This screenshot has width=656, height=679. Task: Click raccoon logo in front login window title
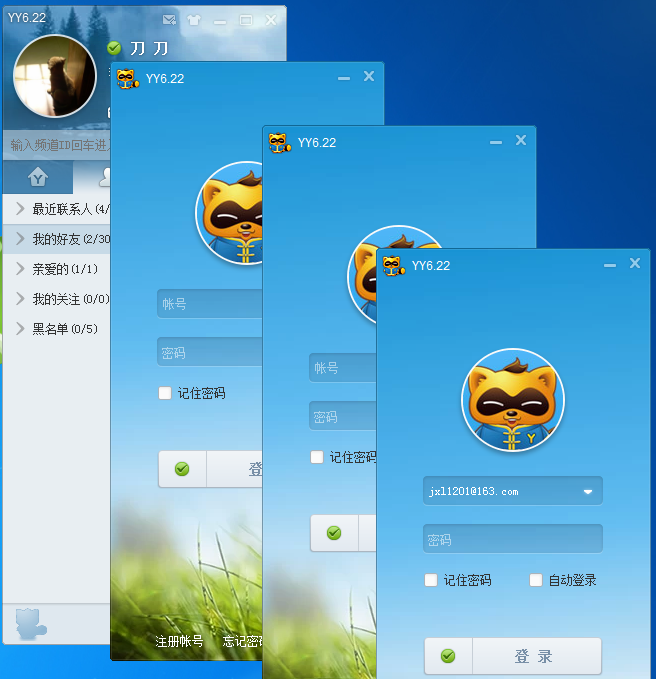point(394,266)
